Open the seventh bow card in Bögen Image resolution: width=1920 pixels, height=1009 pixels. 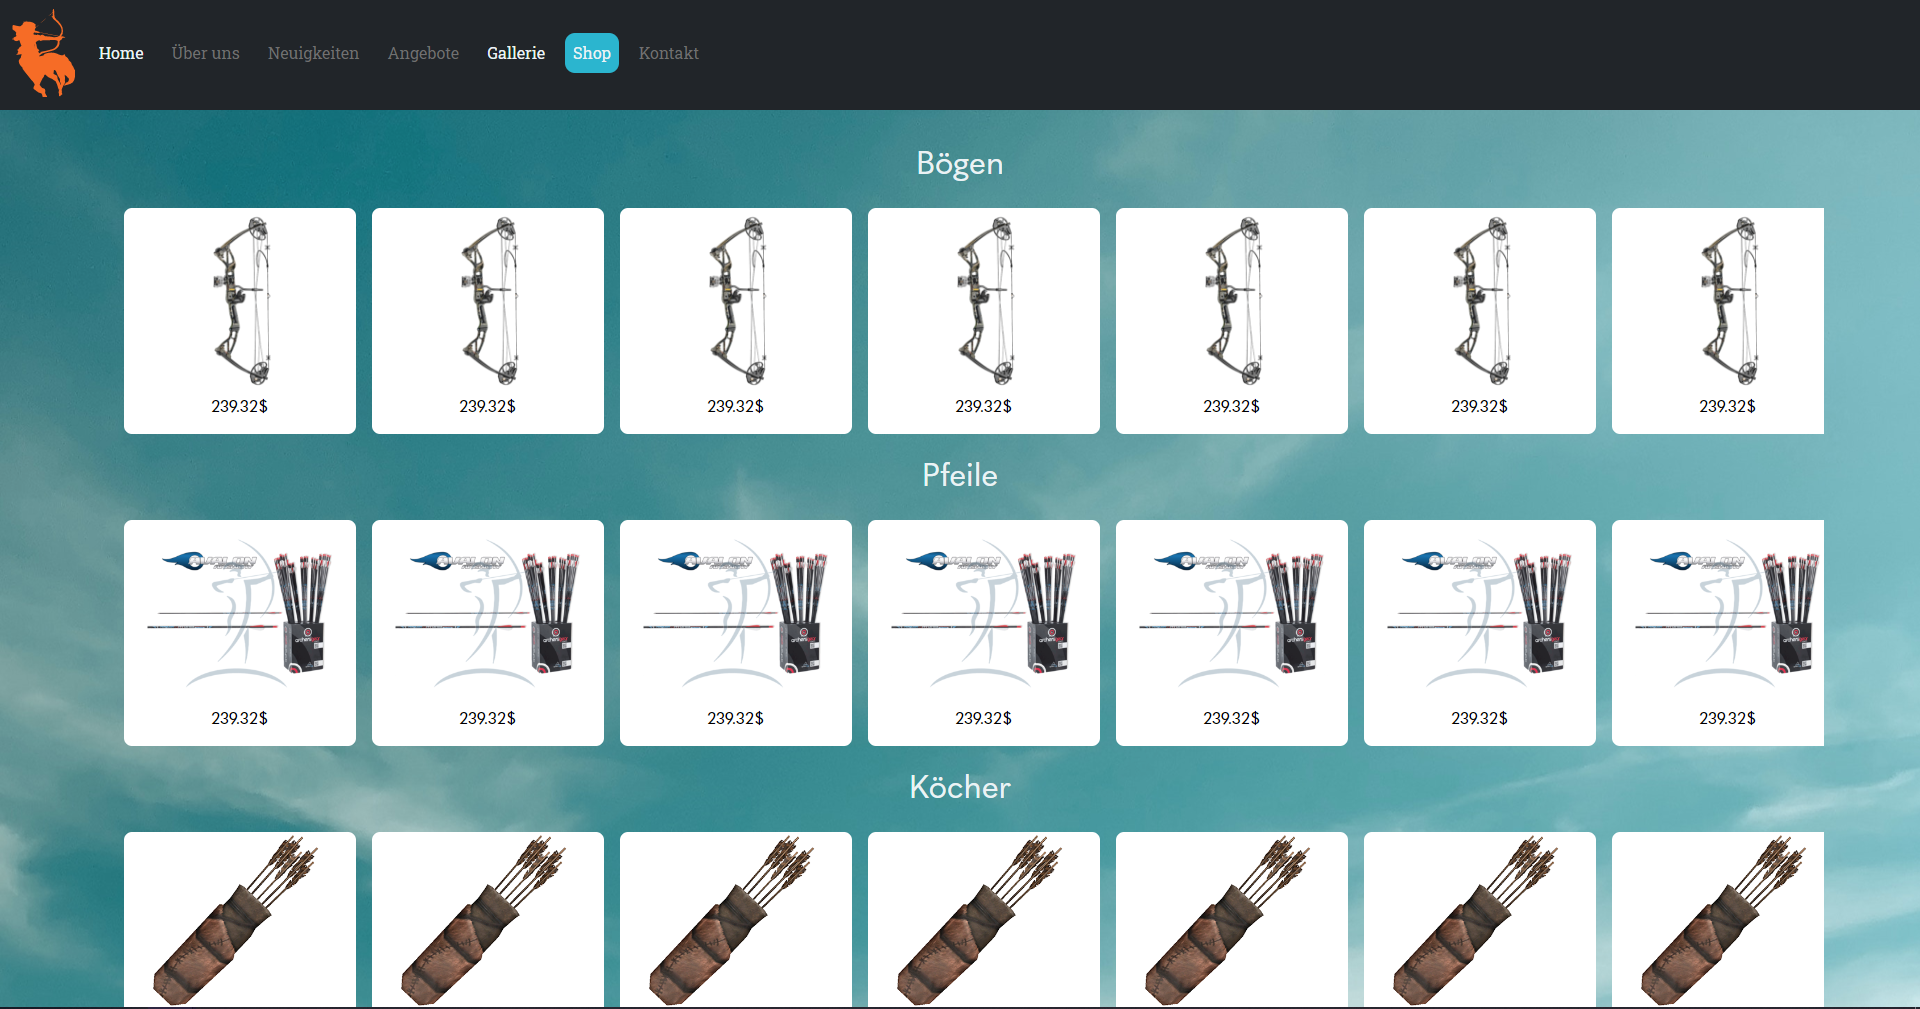(1718, 321)
